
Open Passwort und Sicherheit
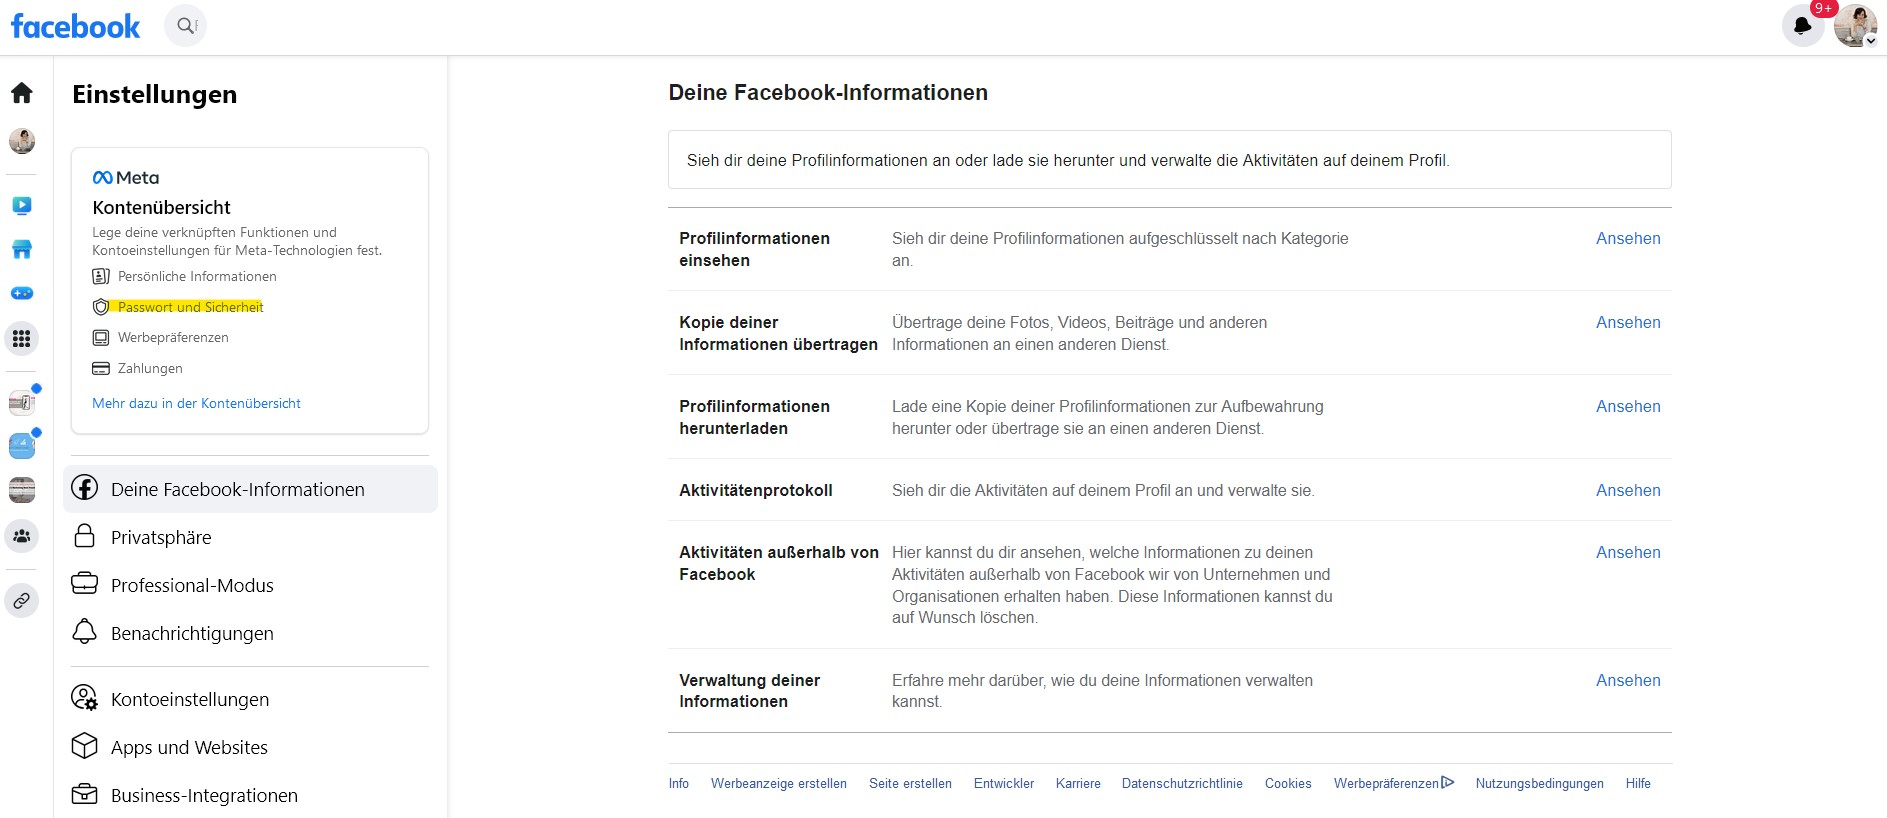[x=190, y=307]
